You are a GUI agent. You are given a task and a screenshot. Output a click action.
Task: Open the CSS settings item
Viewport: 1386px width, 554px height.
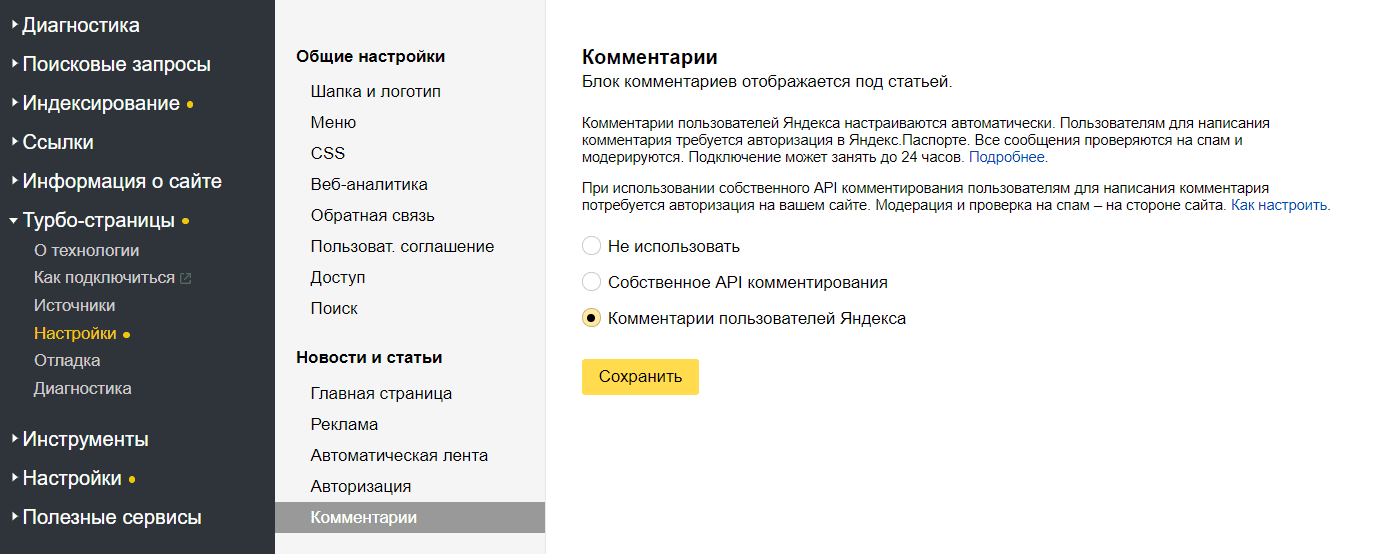(x=328, y=153)
